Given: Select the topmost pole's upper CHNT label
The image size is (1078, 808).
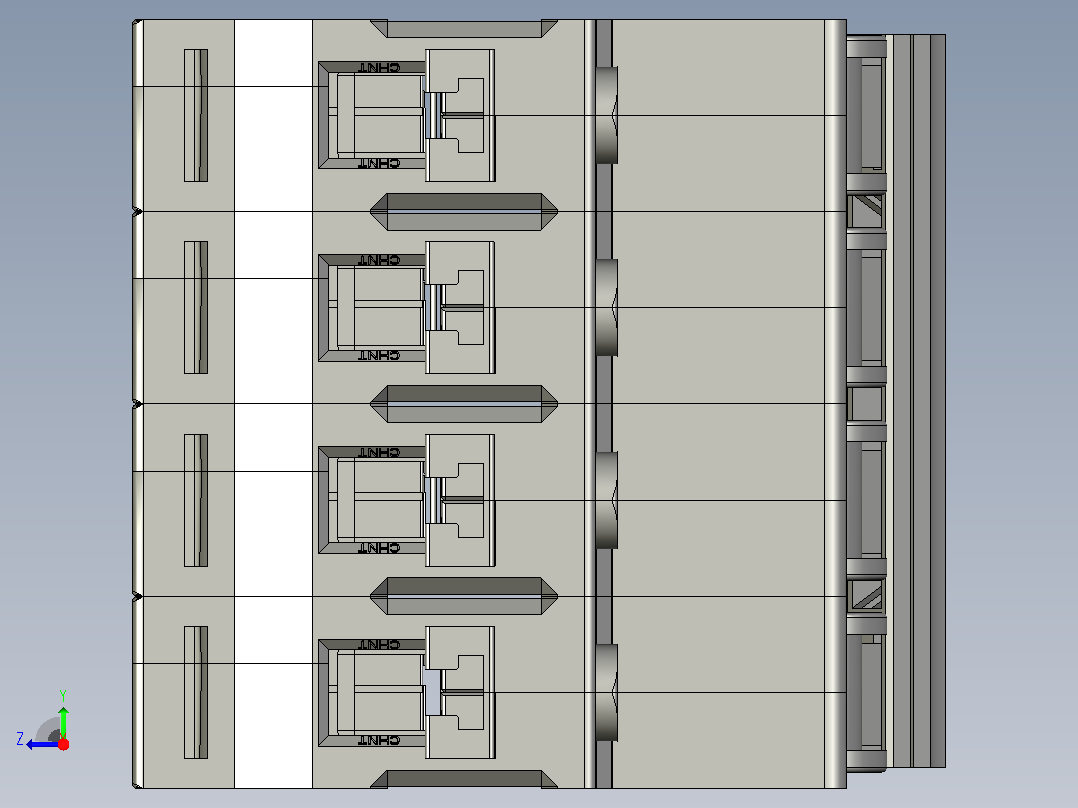Looking at the screenshot, I should [x=379, y=67].
